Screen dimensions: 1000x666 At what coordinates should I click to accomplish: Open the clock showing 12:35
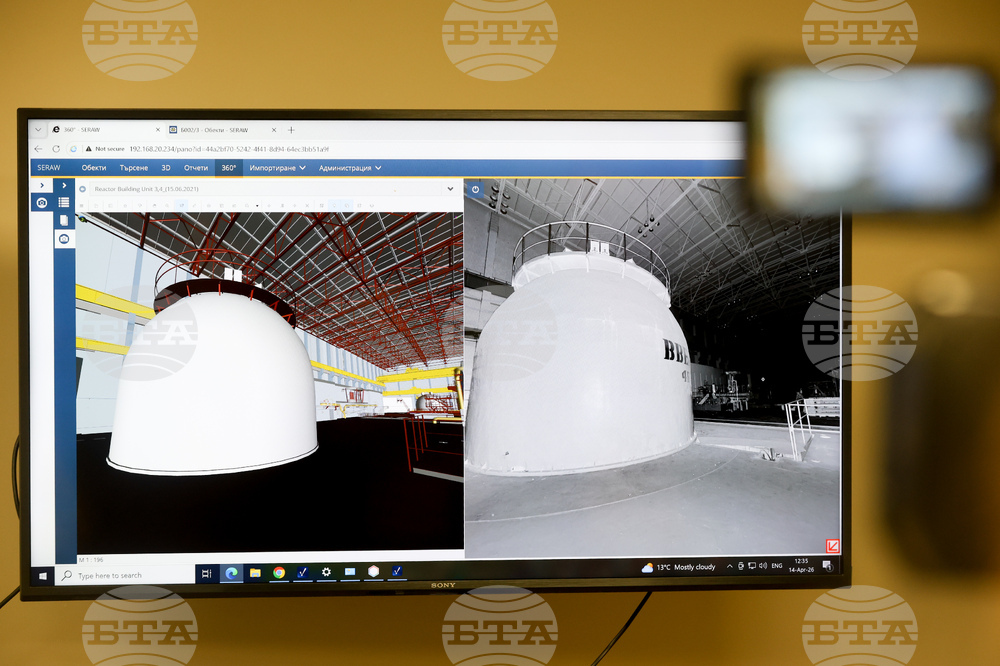click(x=801, y=565)
